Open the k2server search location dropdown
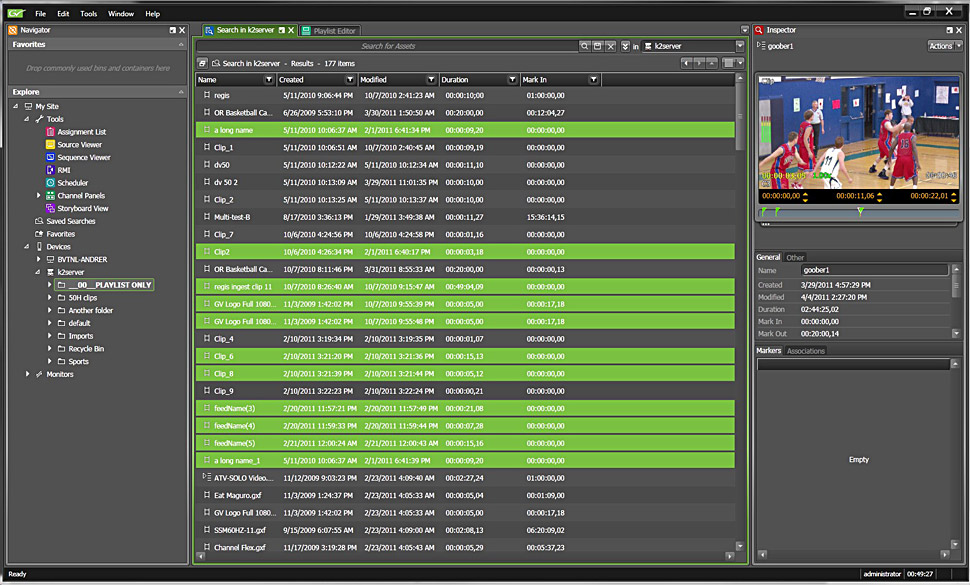This screenshot has height=585, width=970. (740, 46)
